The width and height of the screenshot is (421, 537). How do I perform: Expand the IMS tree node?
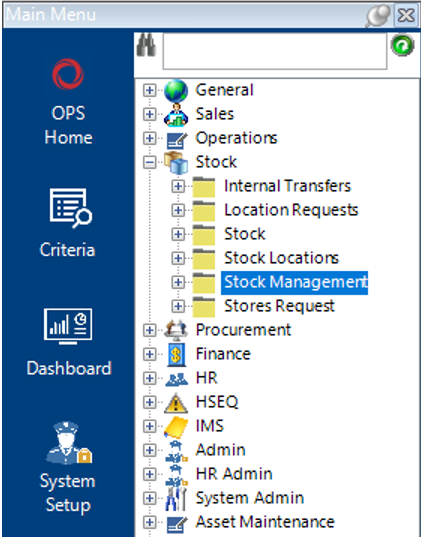149,426
